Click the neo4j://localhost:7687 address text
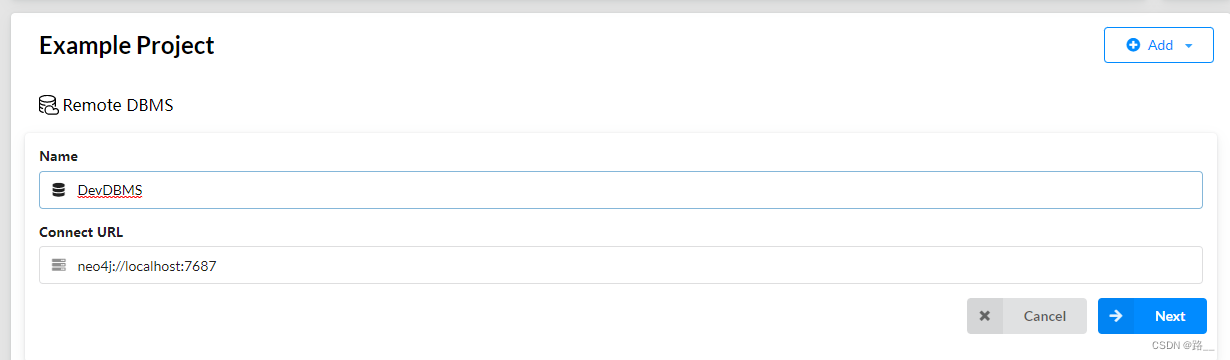Viewport: 1230px width, 360px height. [147, 266]
